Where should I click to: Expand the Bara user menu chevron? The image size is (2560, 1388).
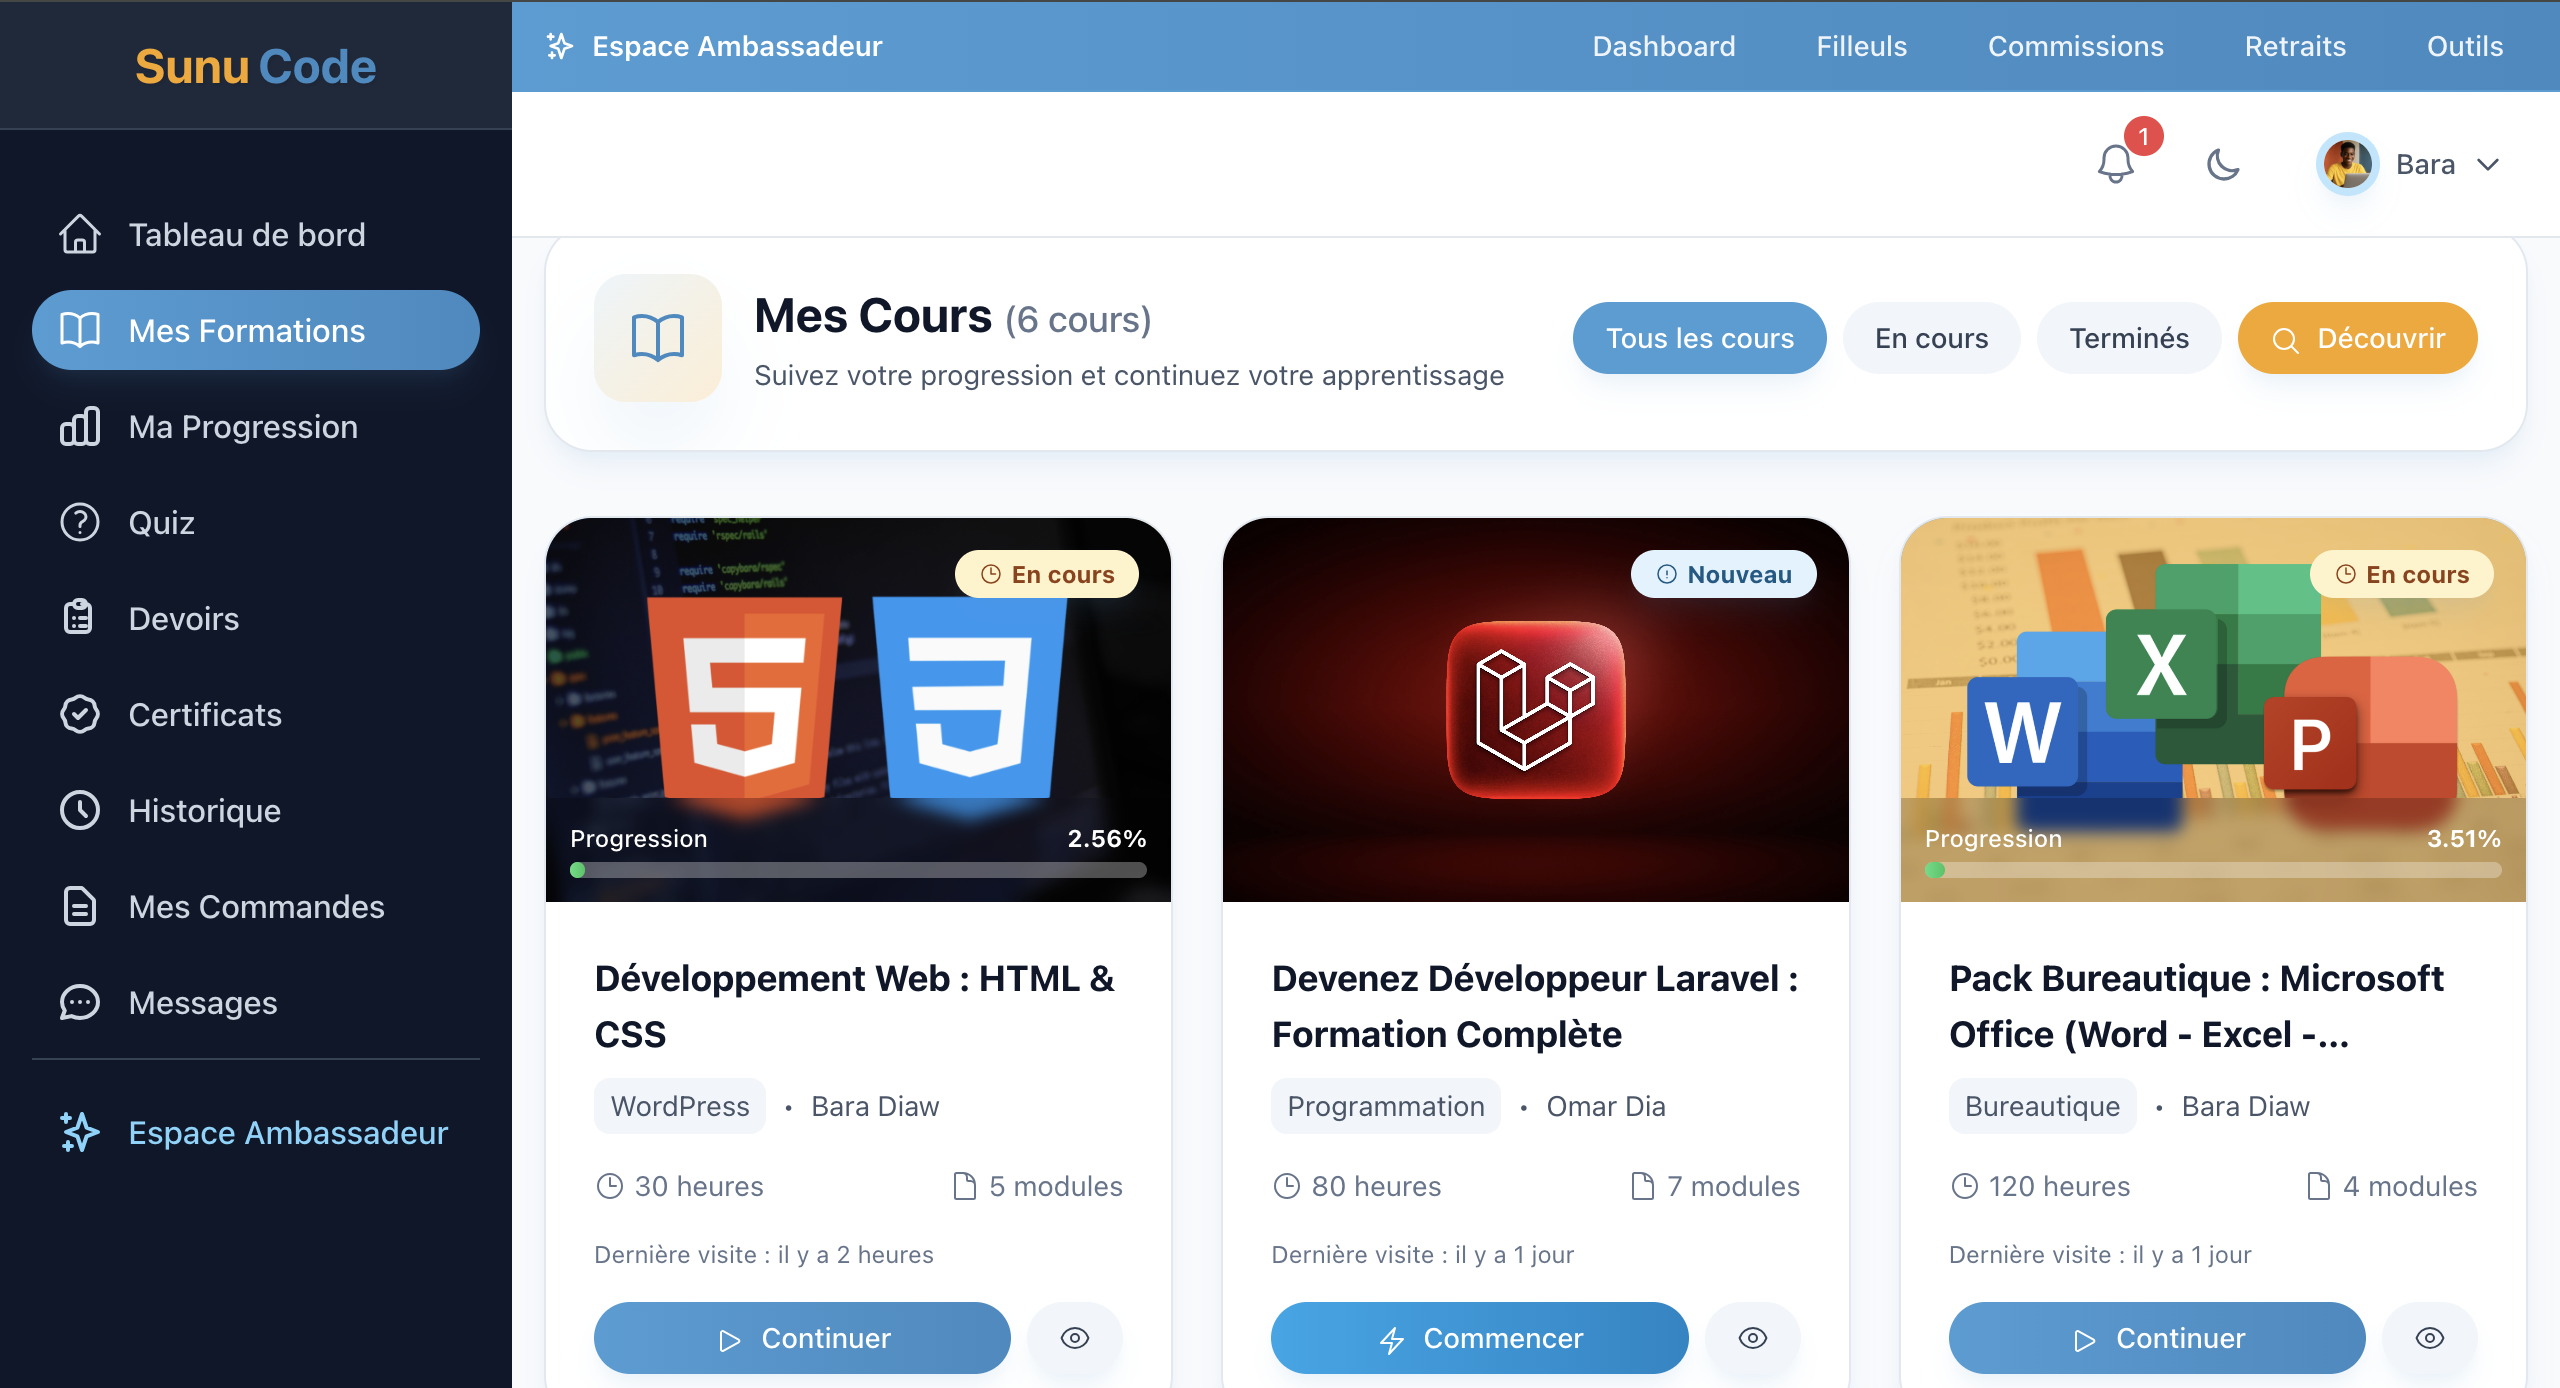[2488, 164]
